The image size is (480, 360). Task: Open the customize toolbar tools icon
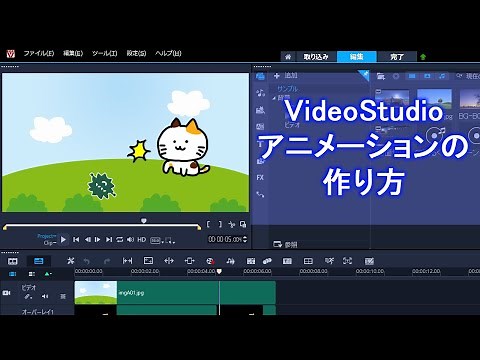70,261
